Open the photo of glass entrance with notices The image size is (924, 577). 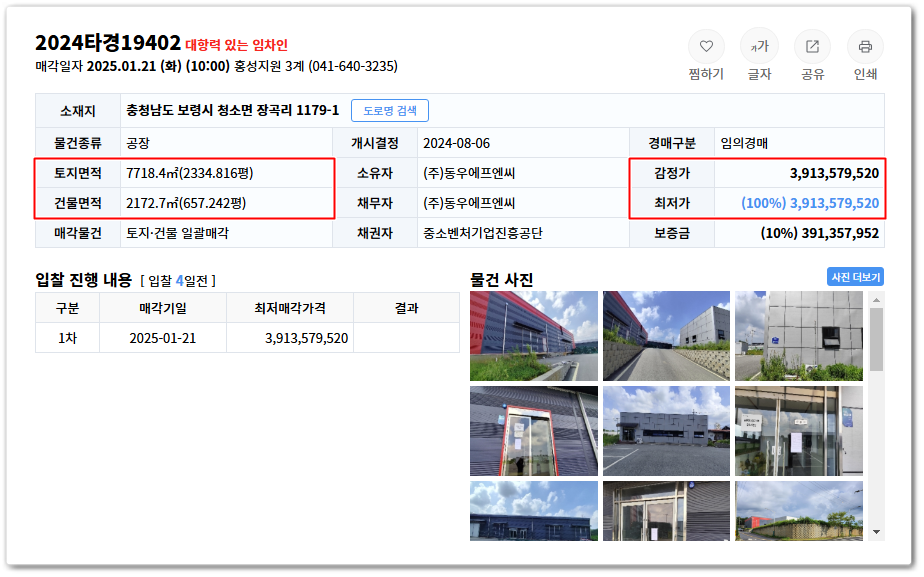click(798, 431)
